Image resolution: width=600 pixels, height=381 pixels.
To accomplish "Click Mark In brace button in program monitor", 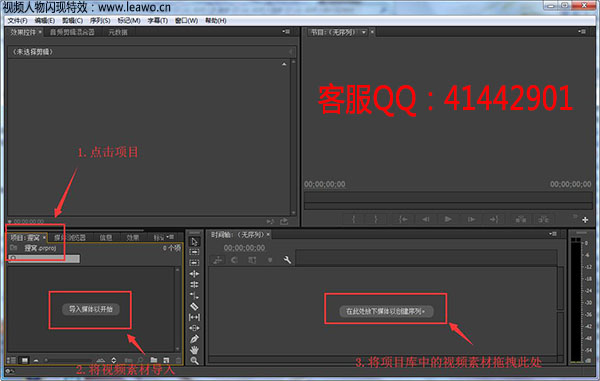I will [354, 219].
